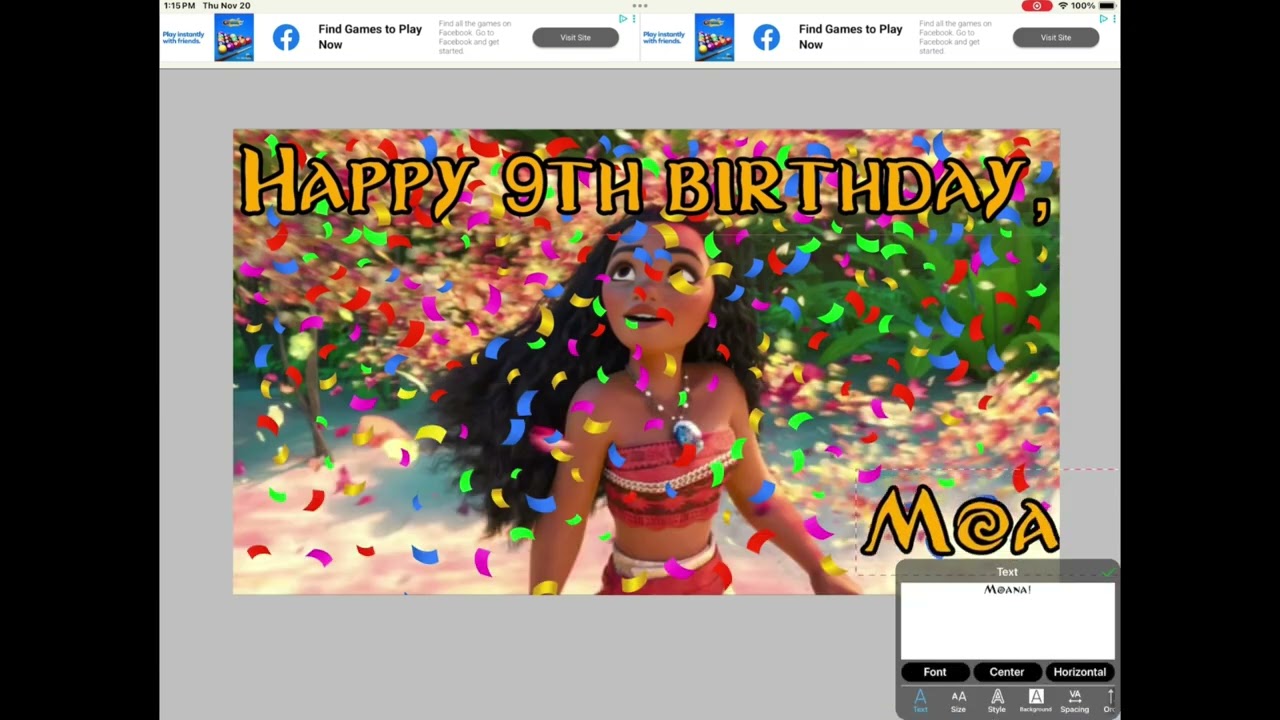The image size is (1280, 720).
Task: Click the Font button
Action: click(935, 672)
